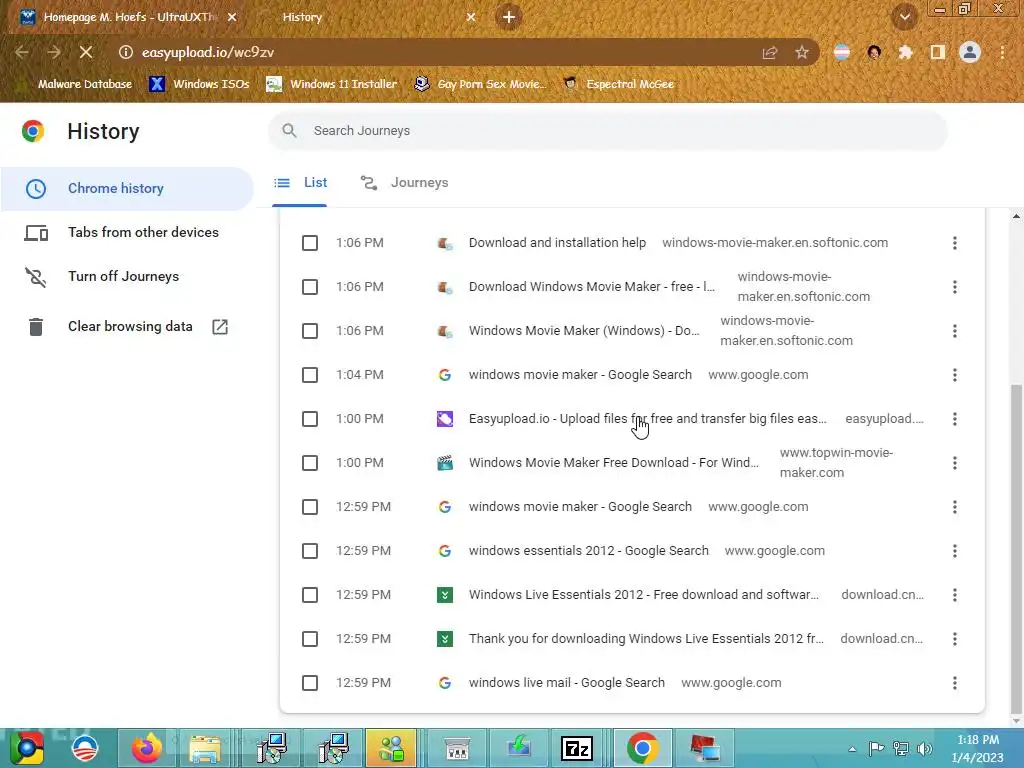Close the Homepage M. Hoefs tab
This screenshot has width=1024, height=768.
pos(232,17)
